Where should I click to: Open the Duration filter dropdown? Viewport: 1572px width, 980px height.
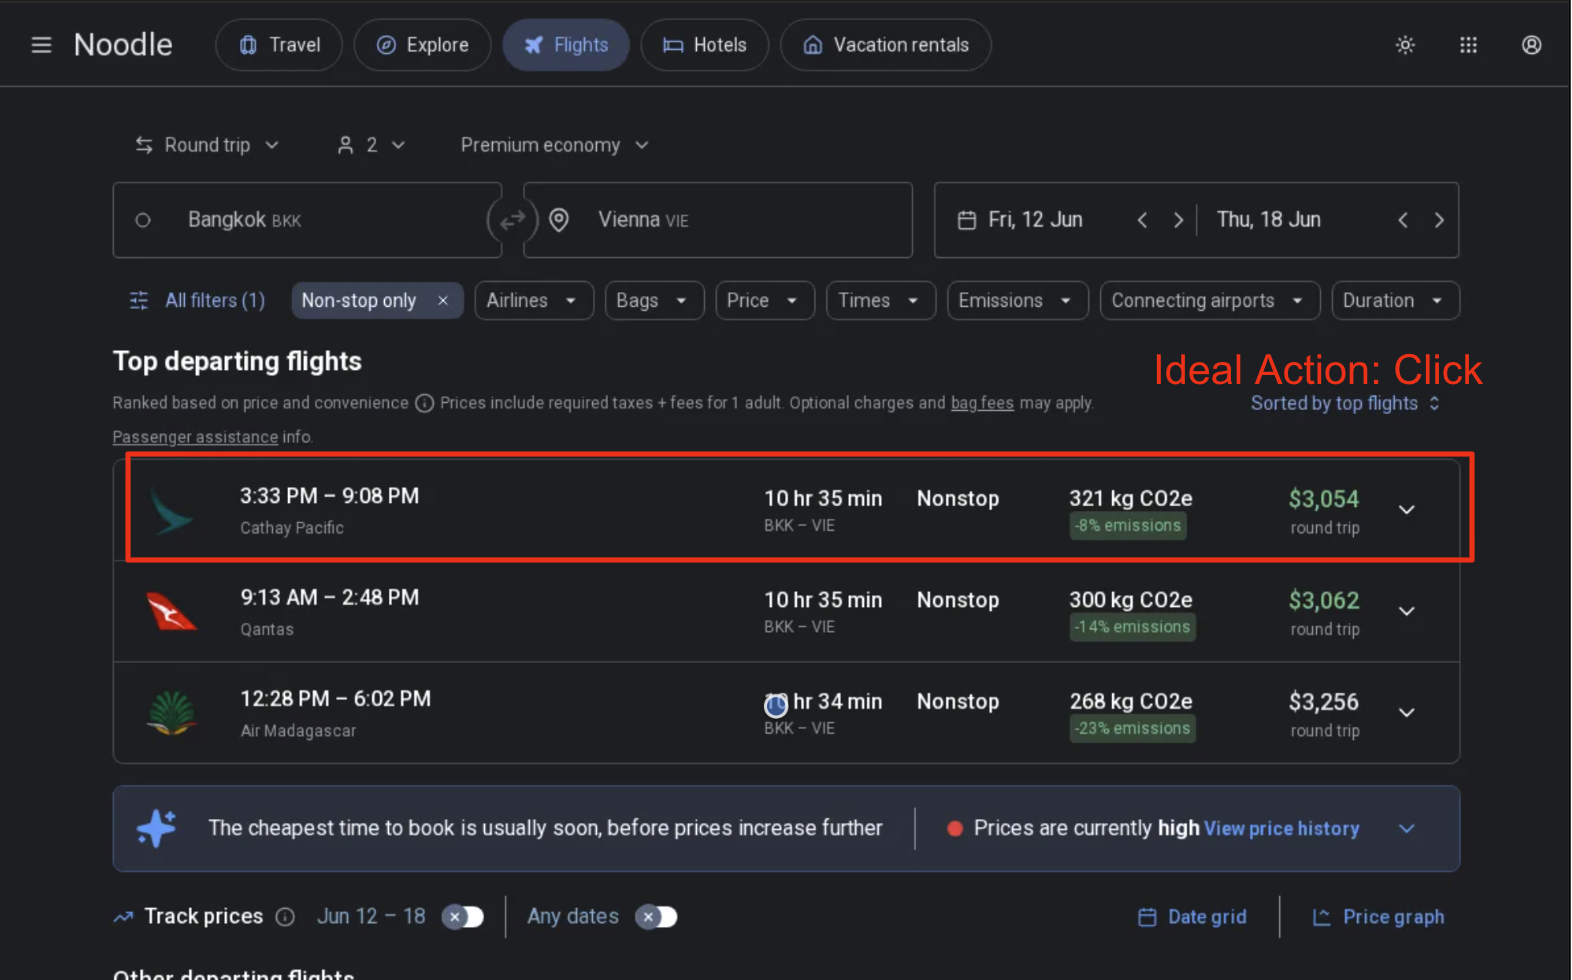1395,301
